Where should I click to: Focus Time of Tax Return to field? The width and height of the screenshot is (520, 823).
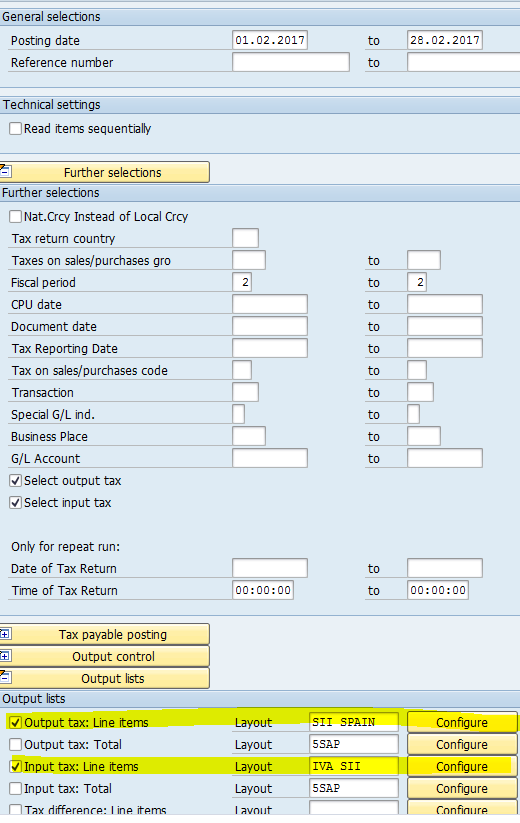pyautogui.click(x=438, y=590)
